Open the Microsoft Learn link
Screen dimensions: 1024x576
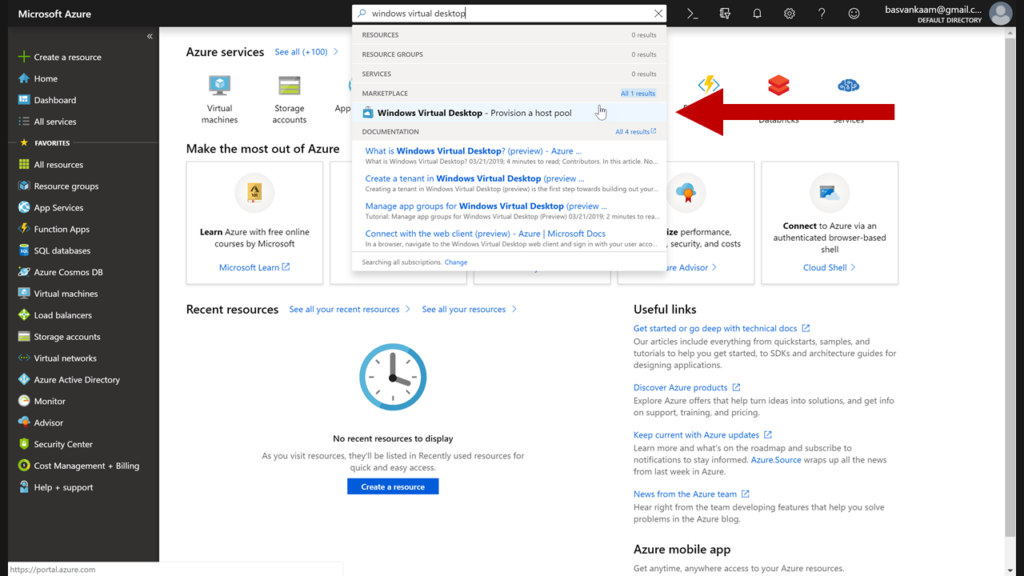(x=254, y=267)
